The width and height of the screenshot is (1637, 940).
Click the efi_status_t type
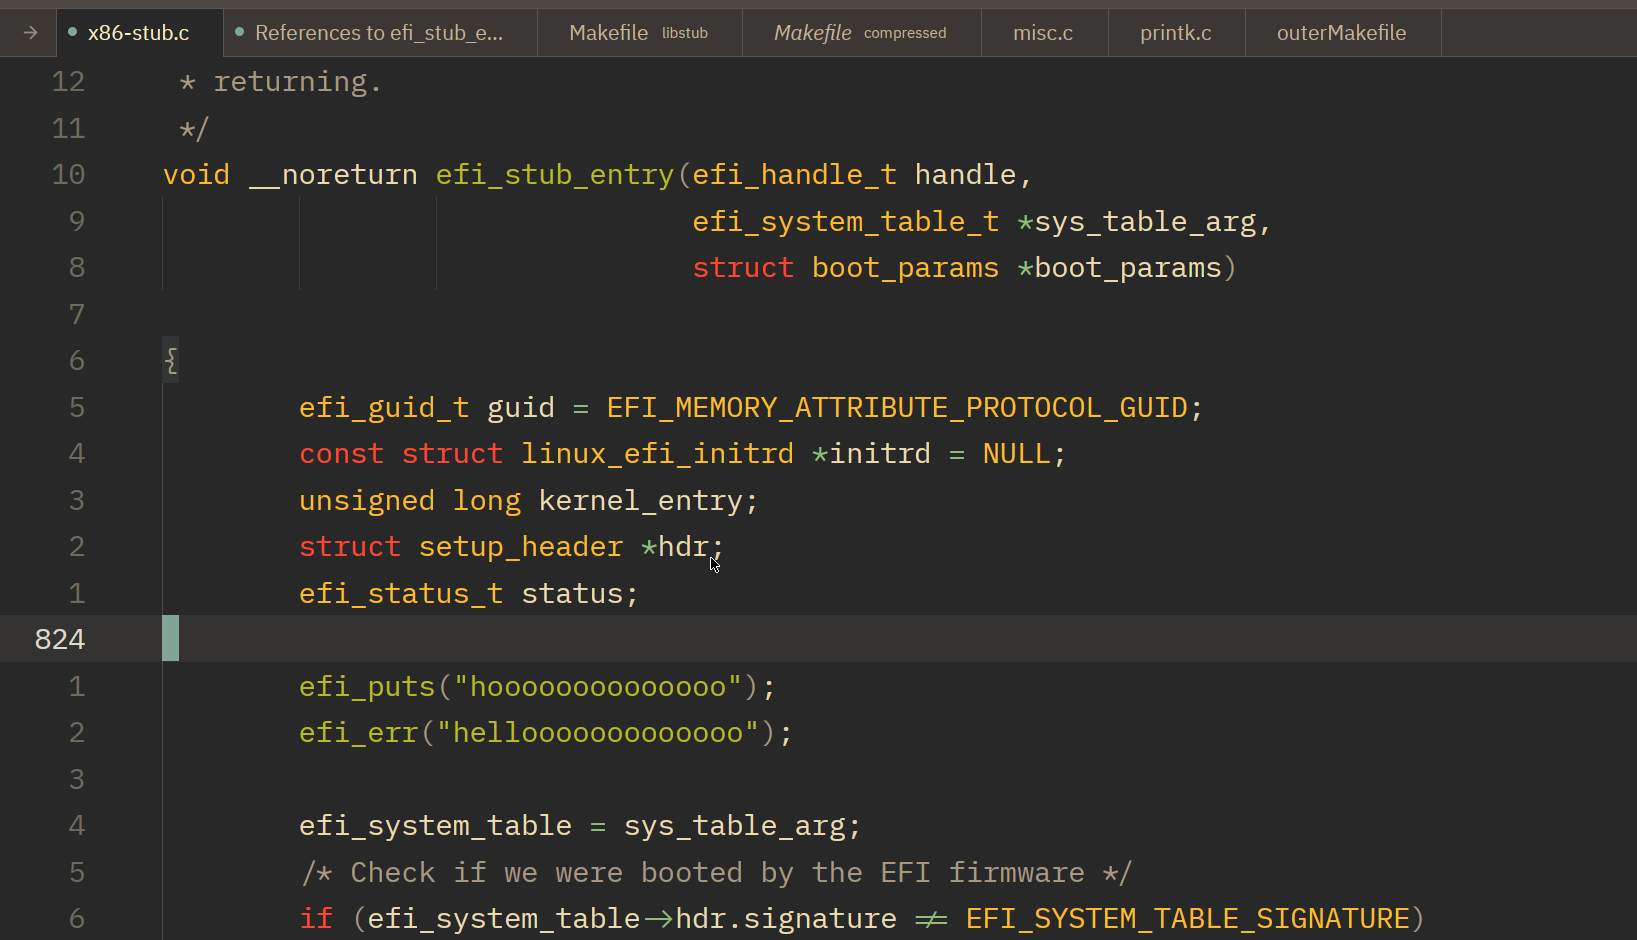tap(401, 594)
